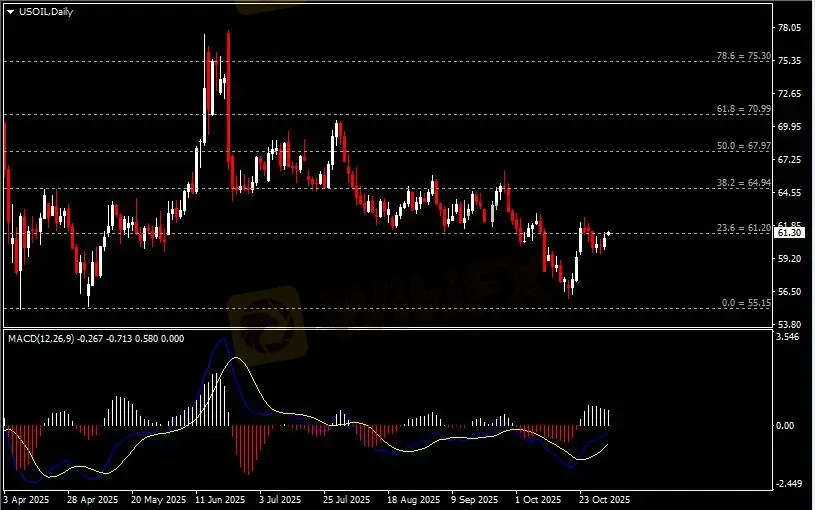Click the 0.00 MACD scale value
This screenshot has height=510, width=815.
pyautogui.click(x=785, y=426)
